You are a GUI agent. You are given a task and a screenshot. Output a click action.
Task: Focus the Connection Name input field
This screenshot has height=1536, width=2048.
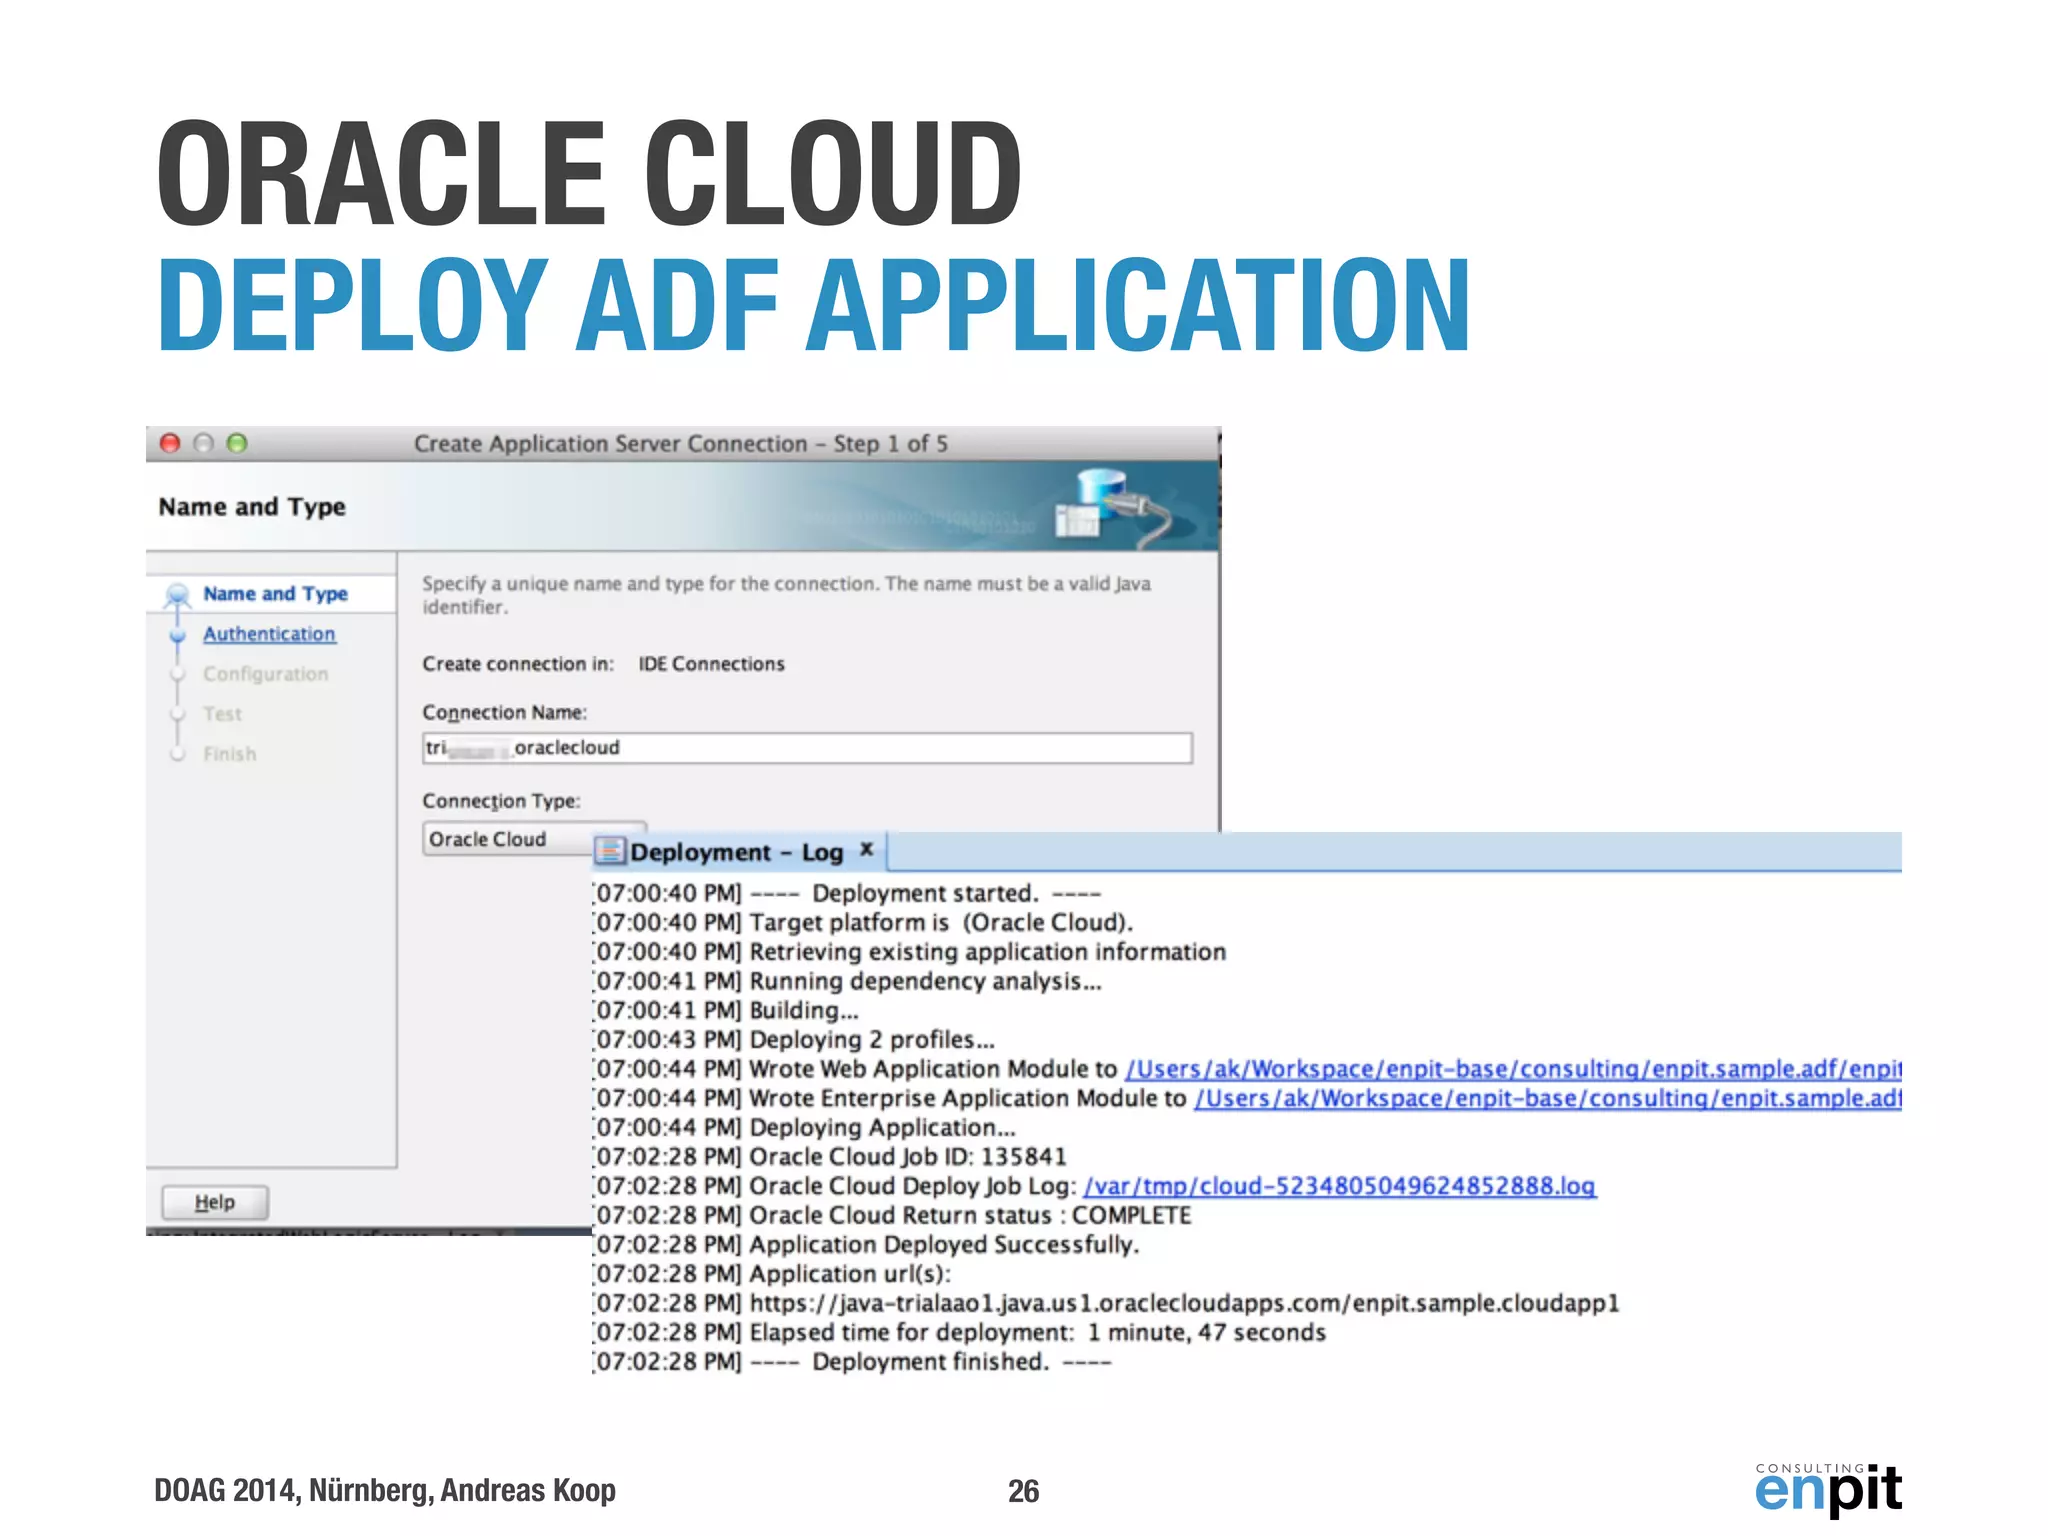[x=807, y=748]
